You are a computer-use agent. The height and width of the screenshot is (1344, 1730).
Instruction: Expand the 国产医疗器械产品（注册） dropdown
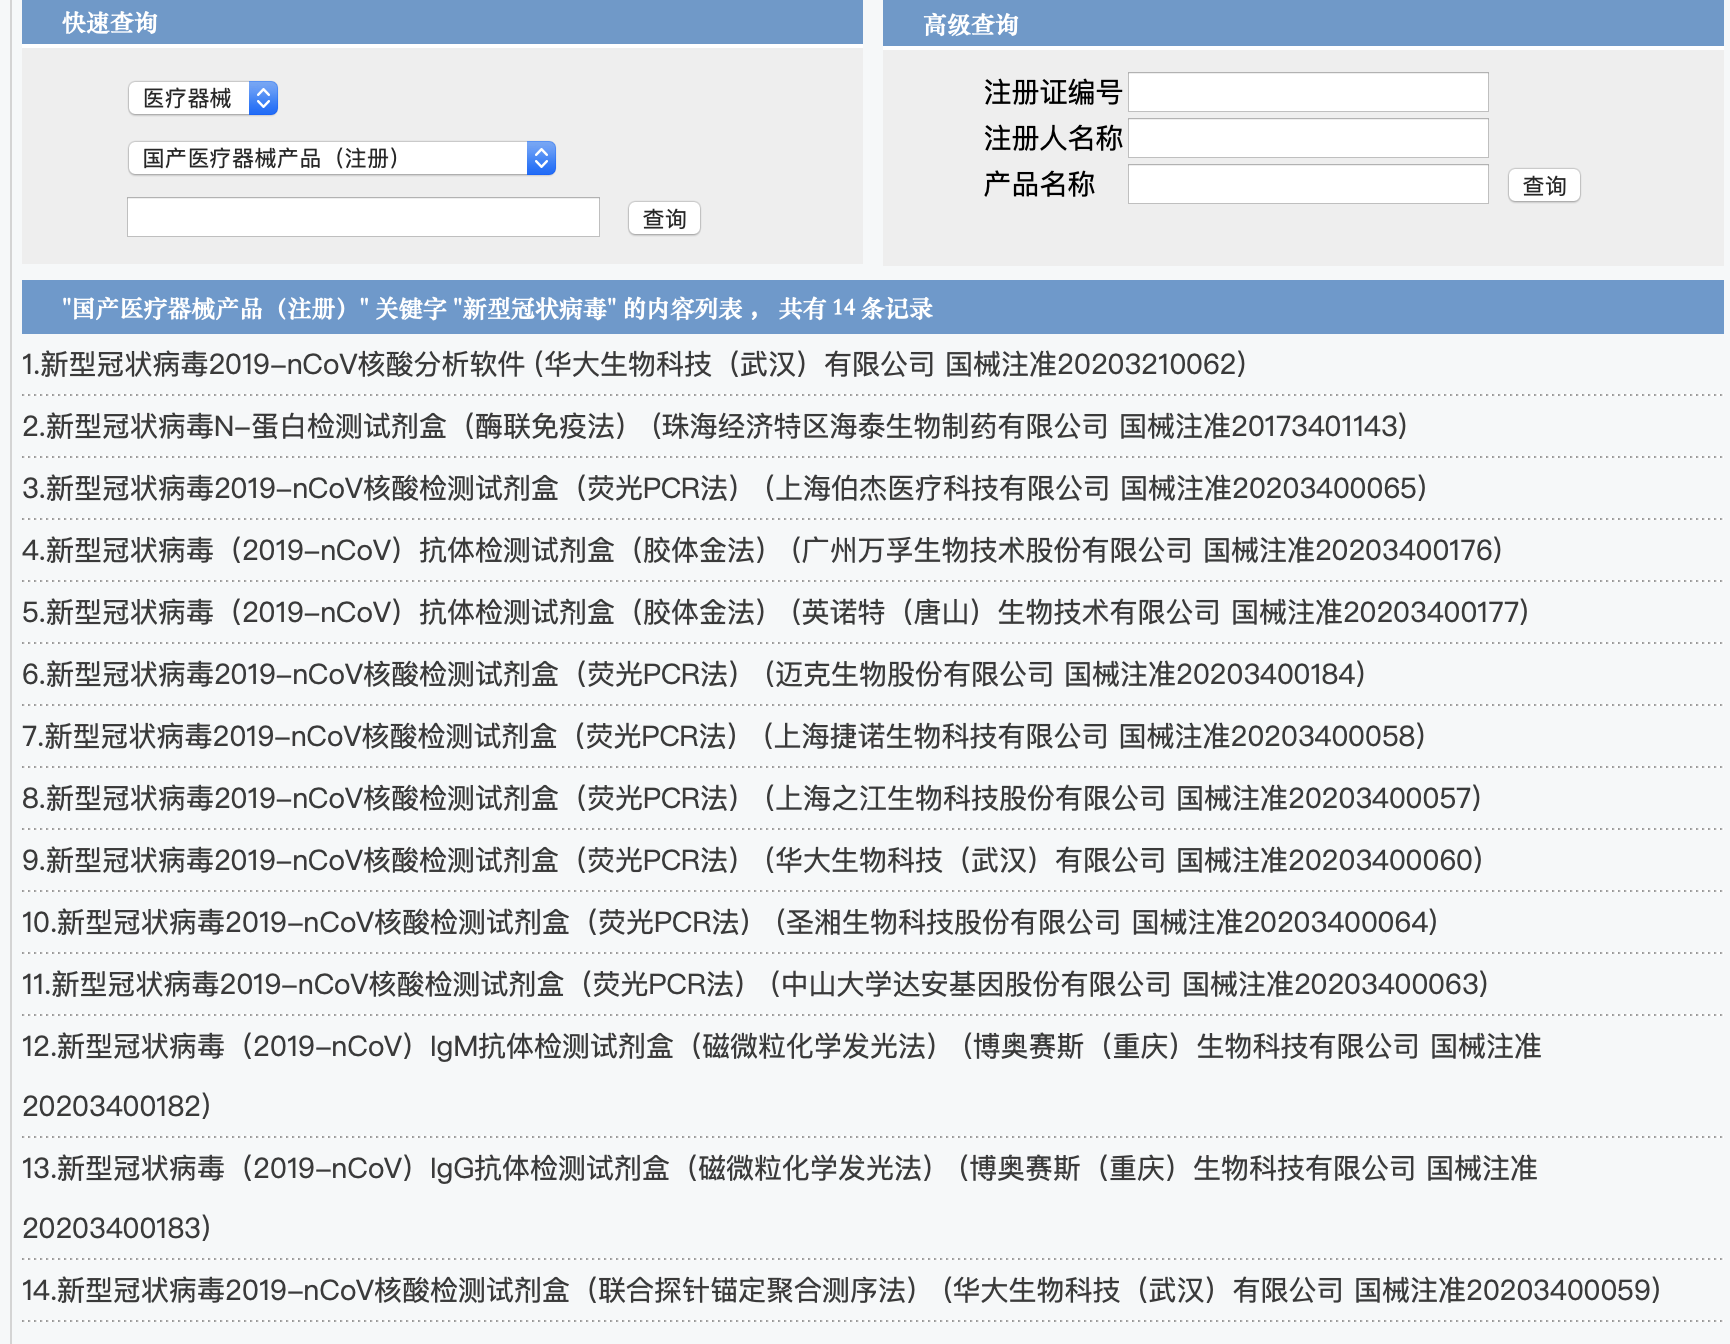point(341,158)
